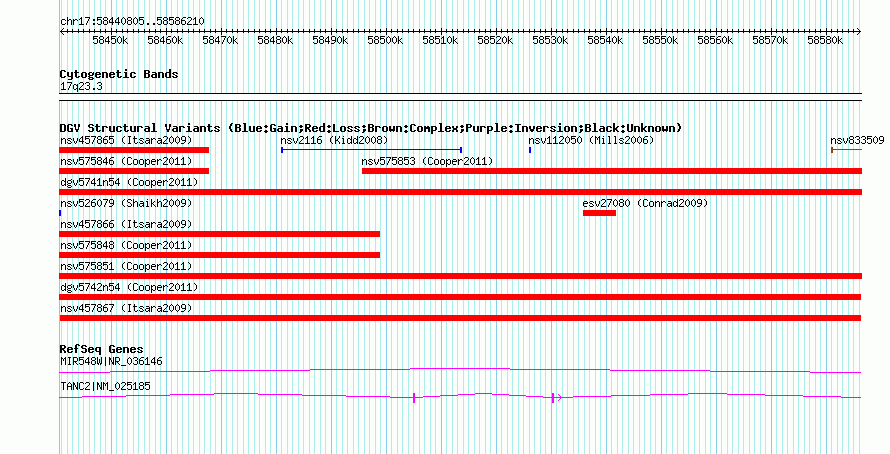
Task: Select the red bar under dgv5741n54
Action: 460,192
